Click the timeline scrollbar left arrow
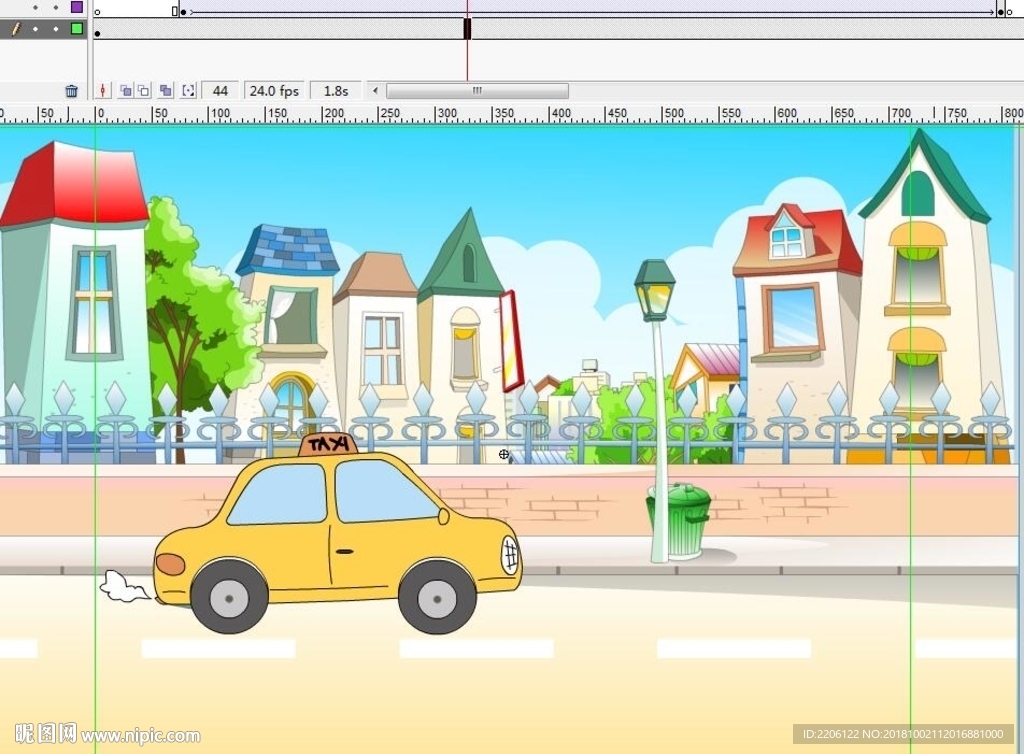This screenshot has height=754, width=1024. (x=376, y=91)
